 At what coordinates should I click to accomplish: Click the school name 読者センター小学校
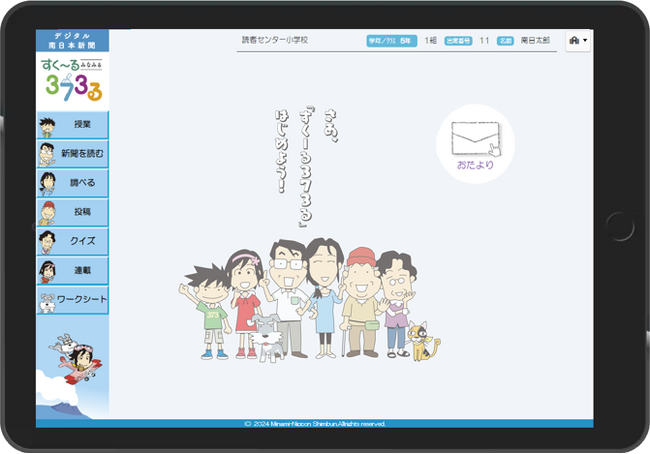[275, 40]
